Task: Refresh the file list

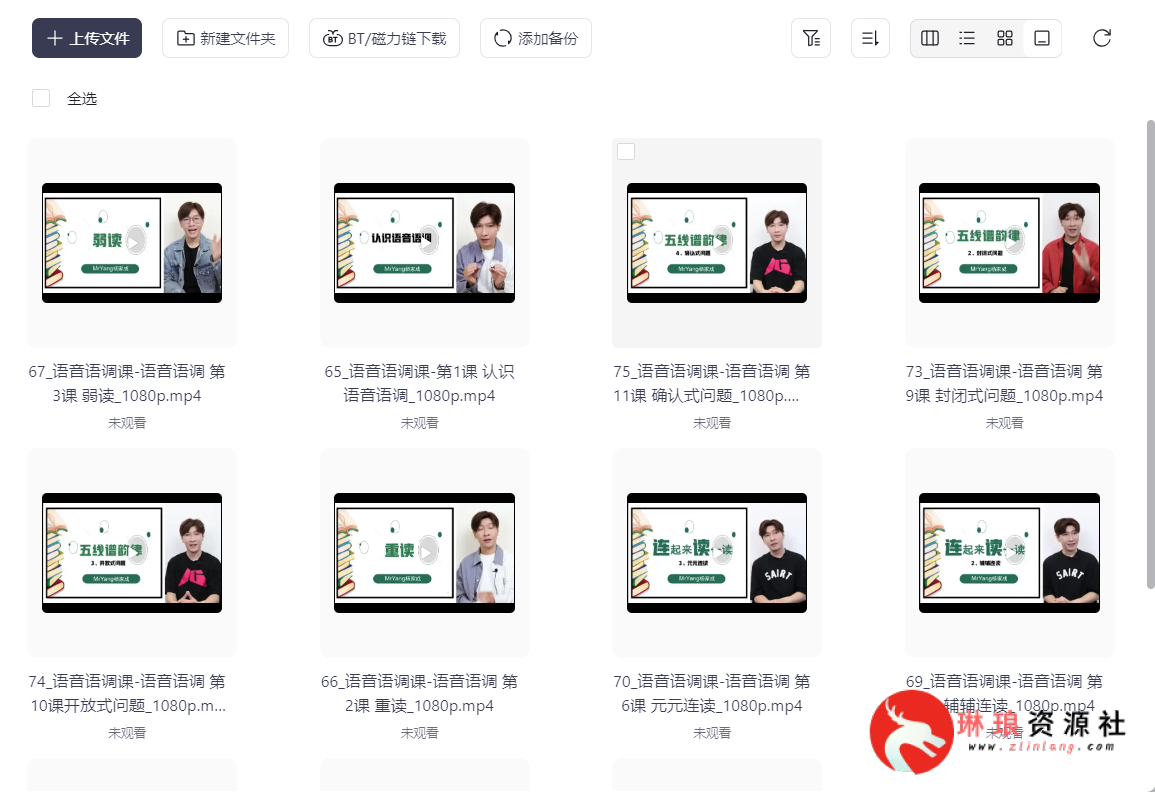Action: click(1102, 38)
